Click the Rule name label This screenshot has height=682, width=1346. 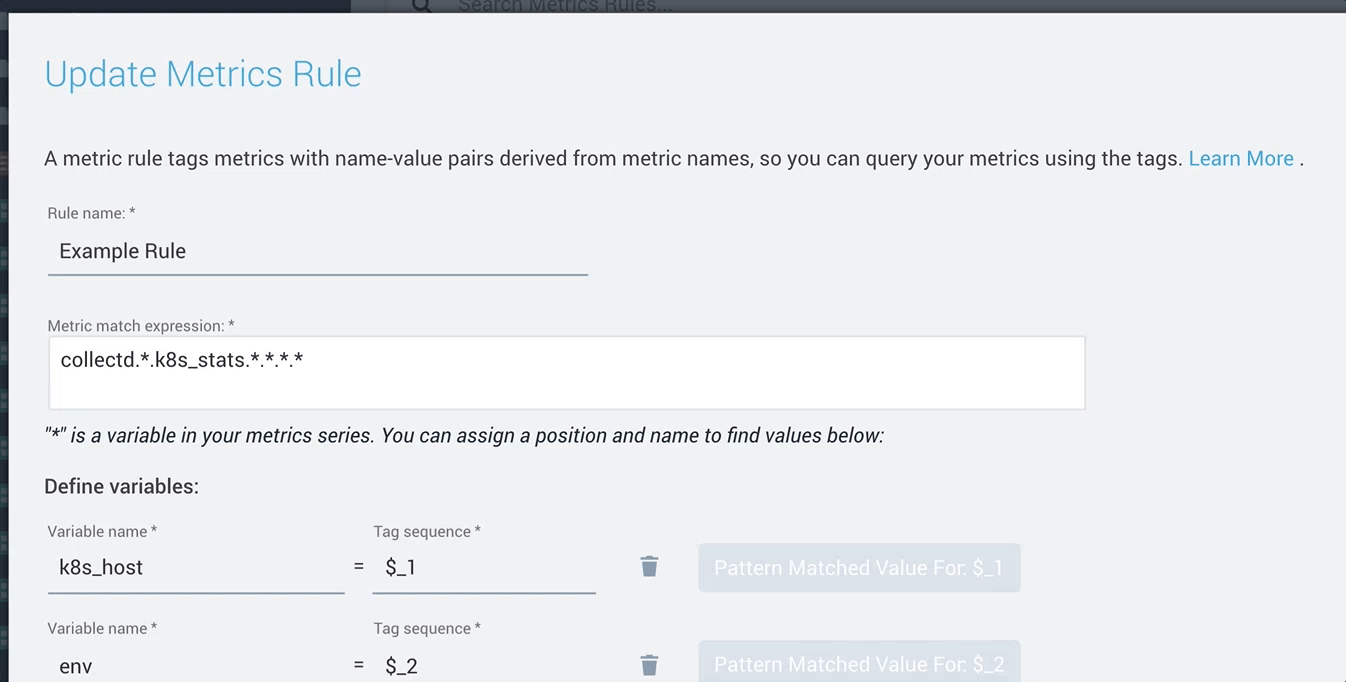click(x=91, y=214)
